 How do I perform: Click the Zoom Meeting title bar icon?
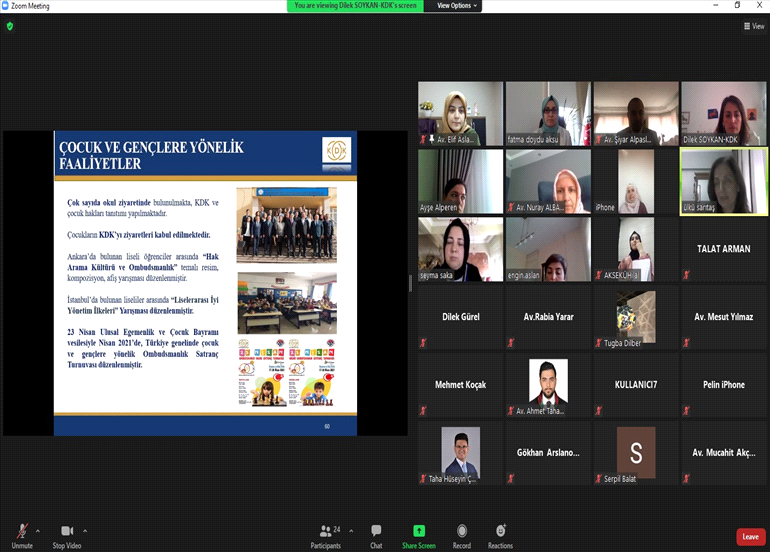click(5, 5)
